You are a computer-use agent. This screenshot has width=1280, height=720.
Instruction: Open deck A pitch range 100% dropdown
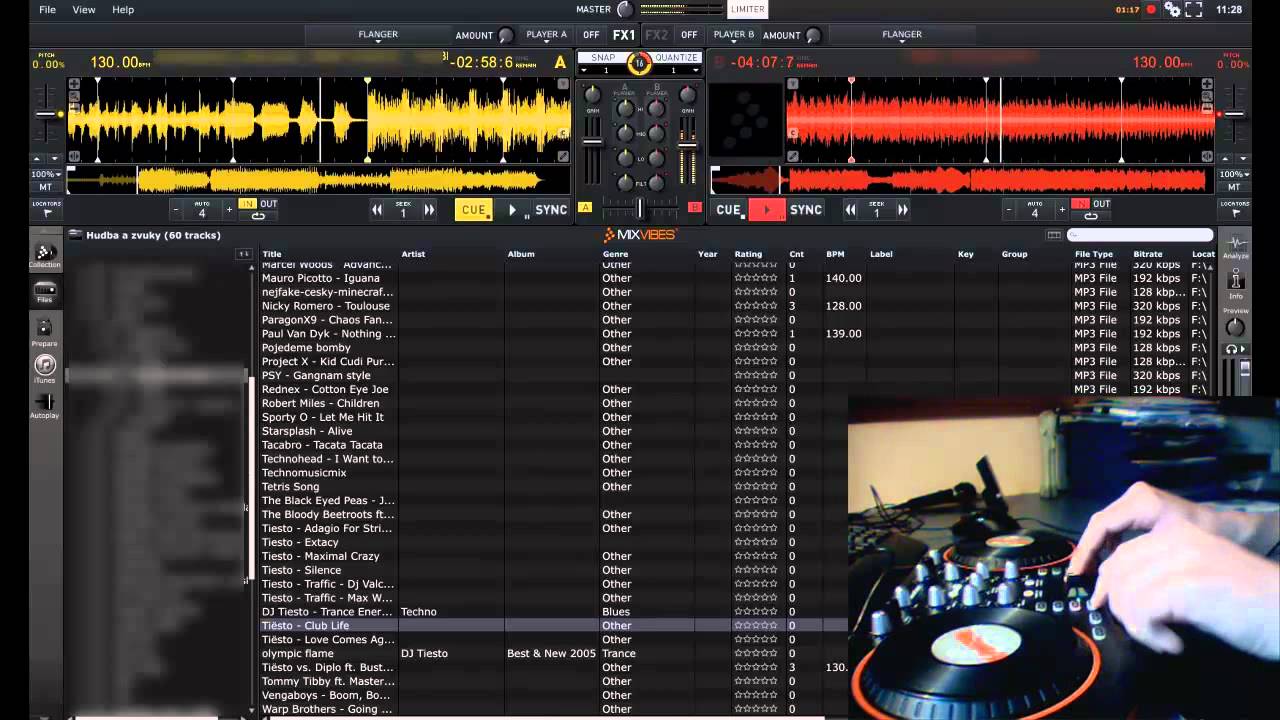coord(48,174)
